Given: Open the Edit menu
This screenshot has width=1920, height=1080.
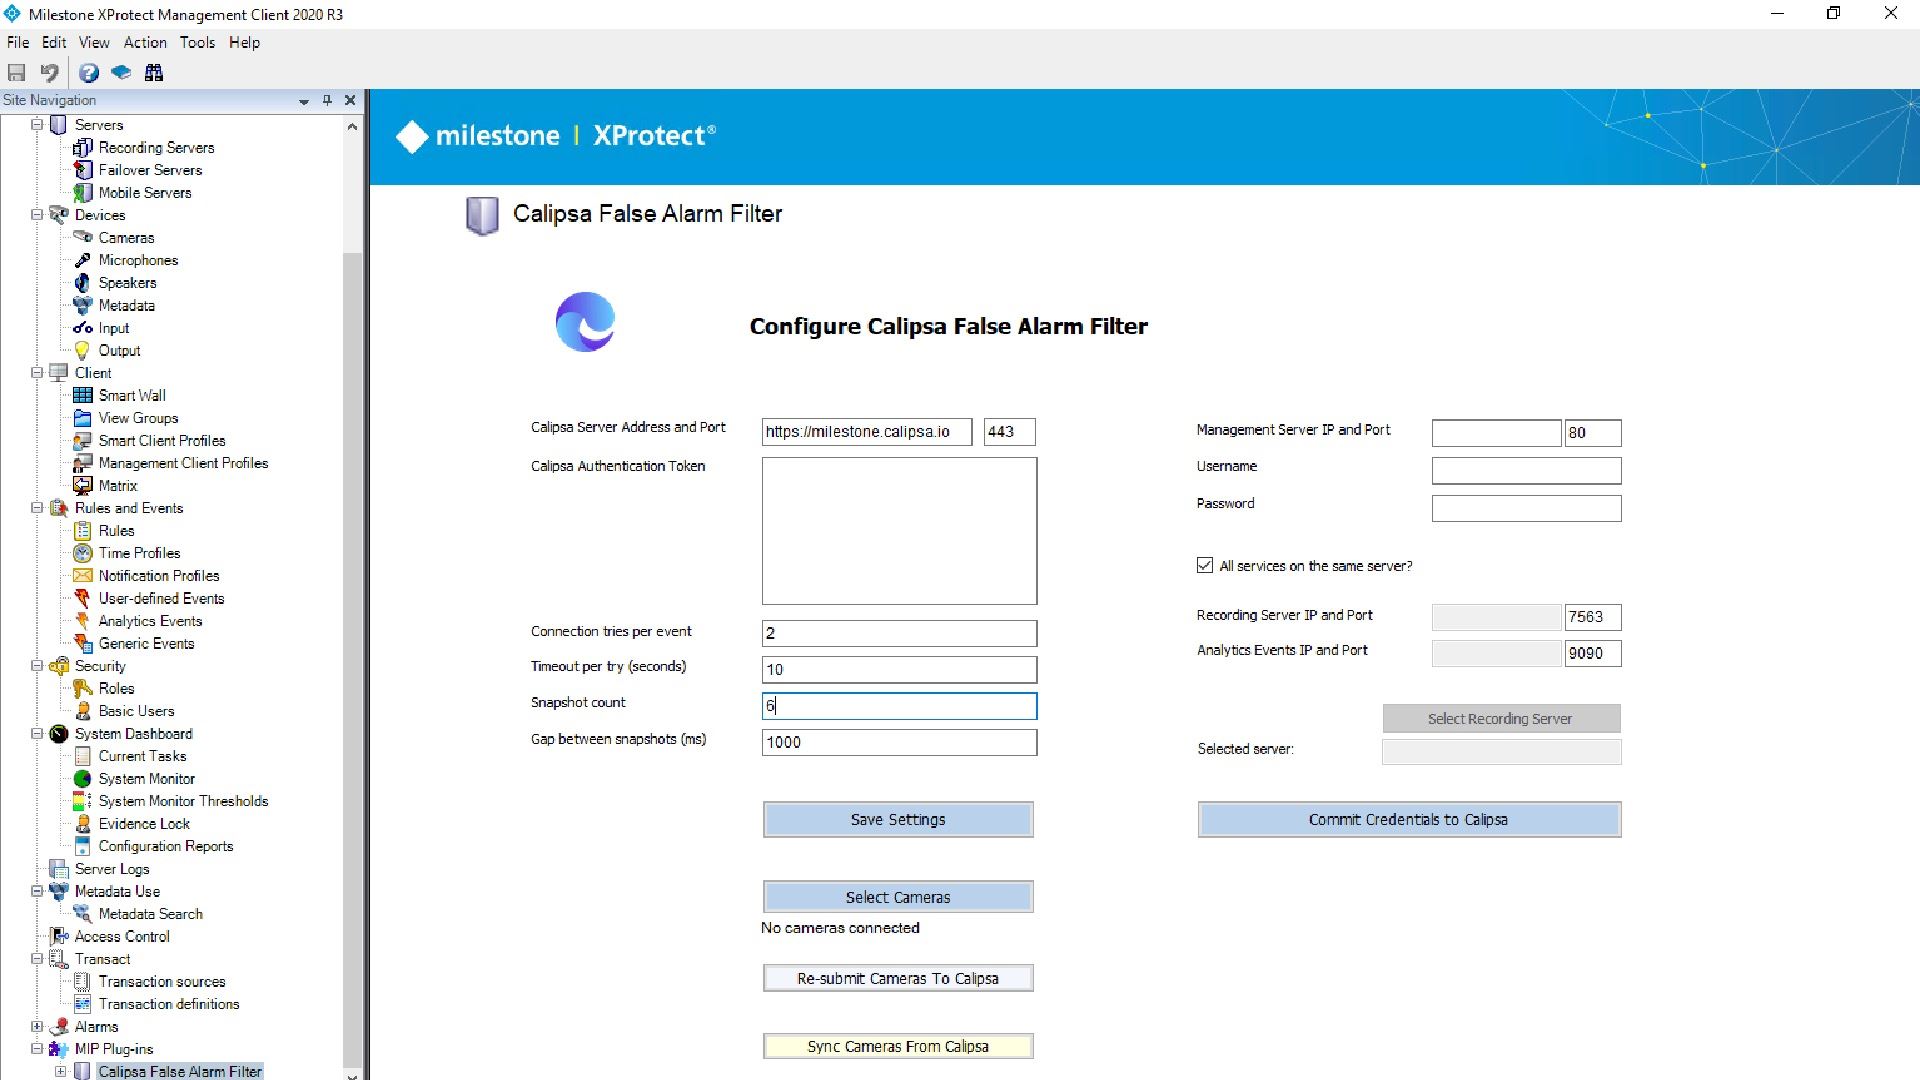Looking at the screenshot, I should tap(54, 42).
